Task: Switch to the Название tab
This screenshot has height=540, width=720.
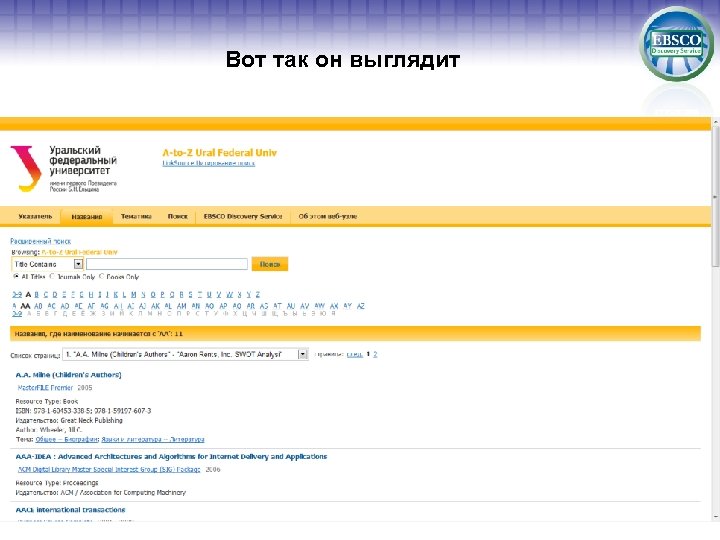Action: pos(87,217)
